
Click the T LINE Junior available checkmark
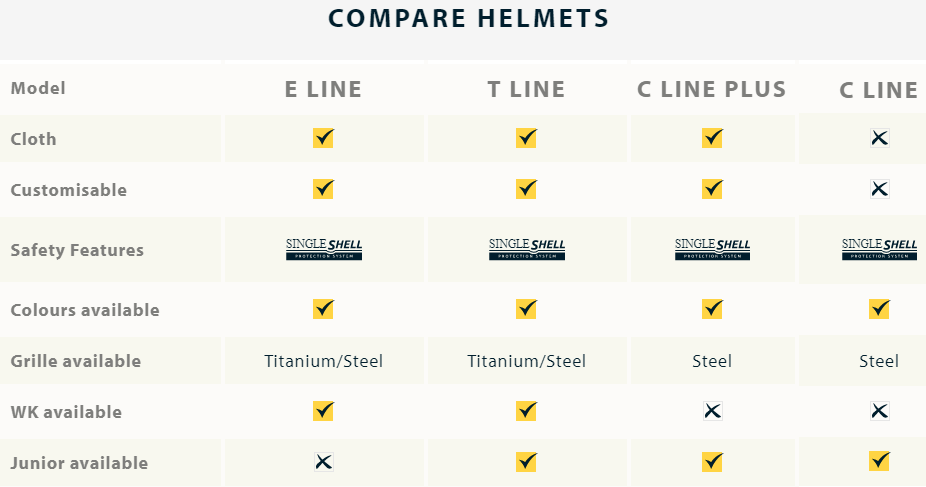[527, 461]
